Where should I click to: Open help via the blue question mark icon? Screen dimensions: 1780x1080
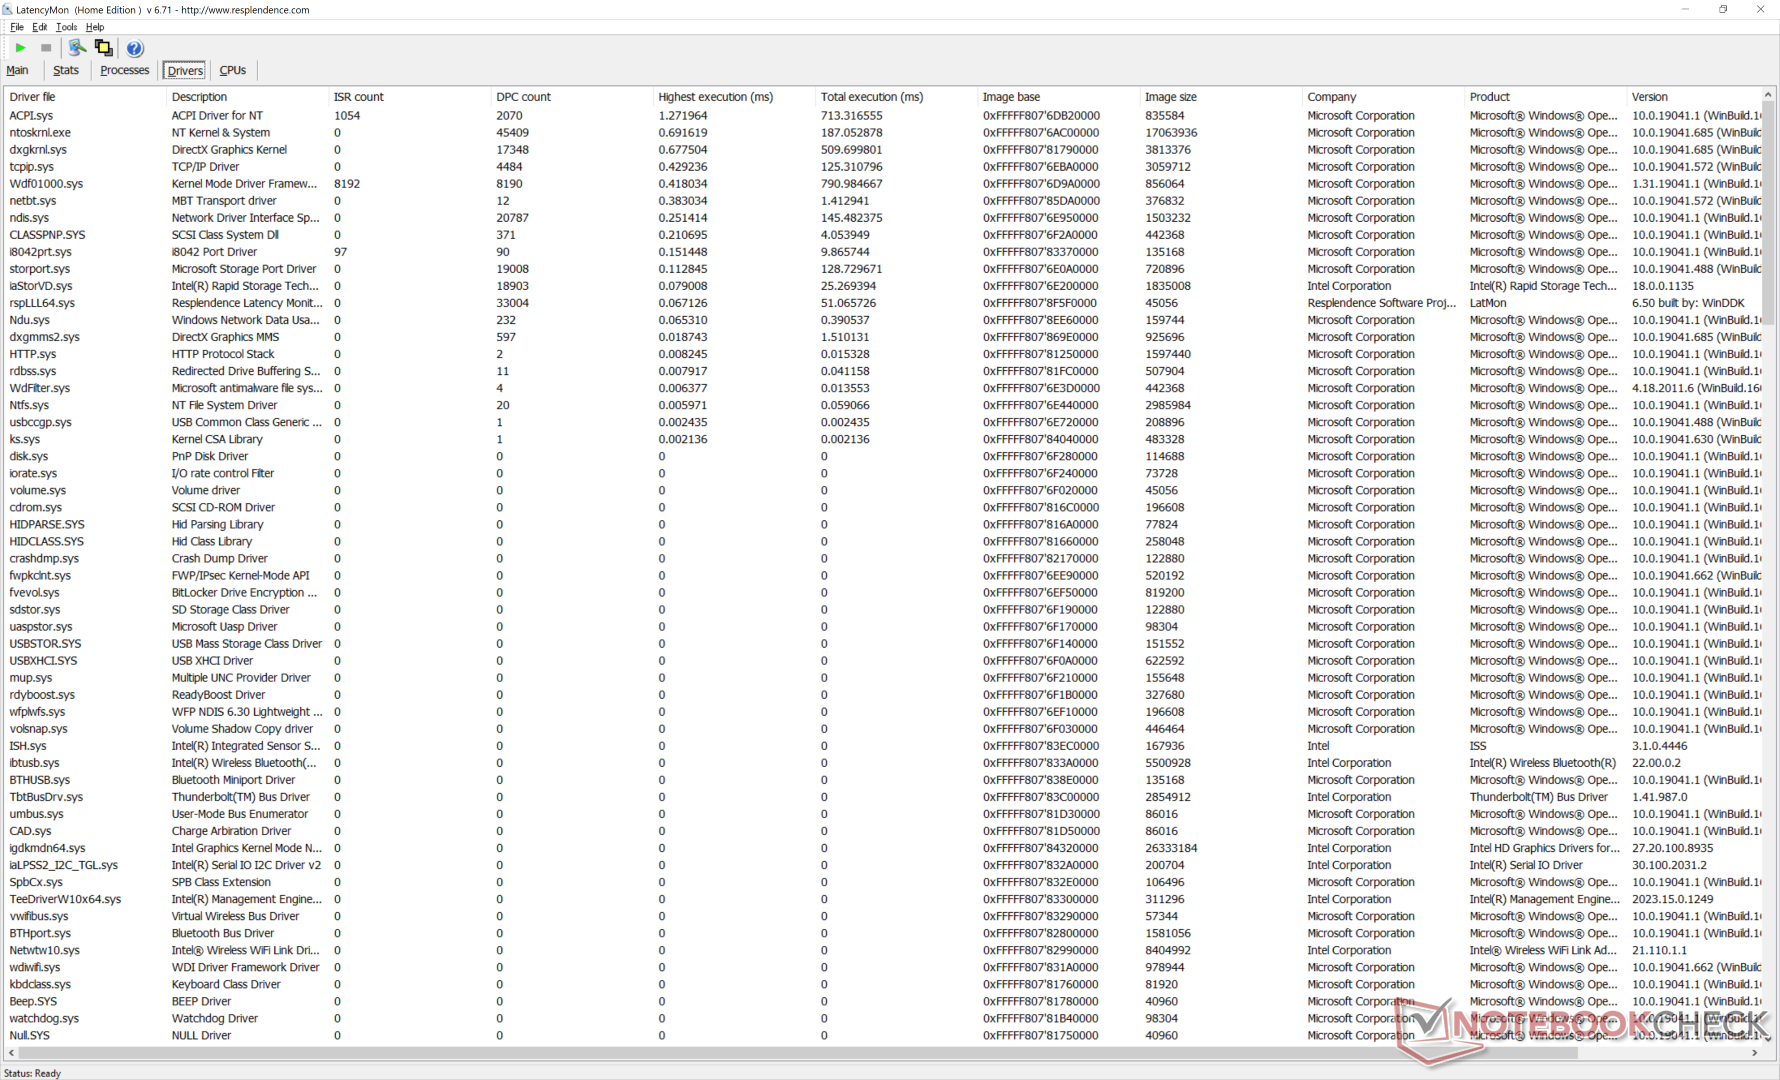[135, 48]
